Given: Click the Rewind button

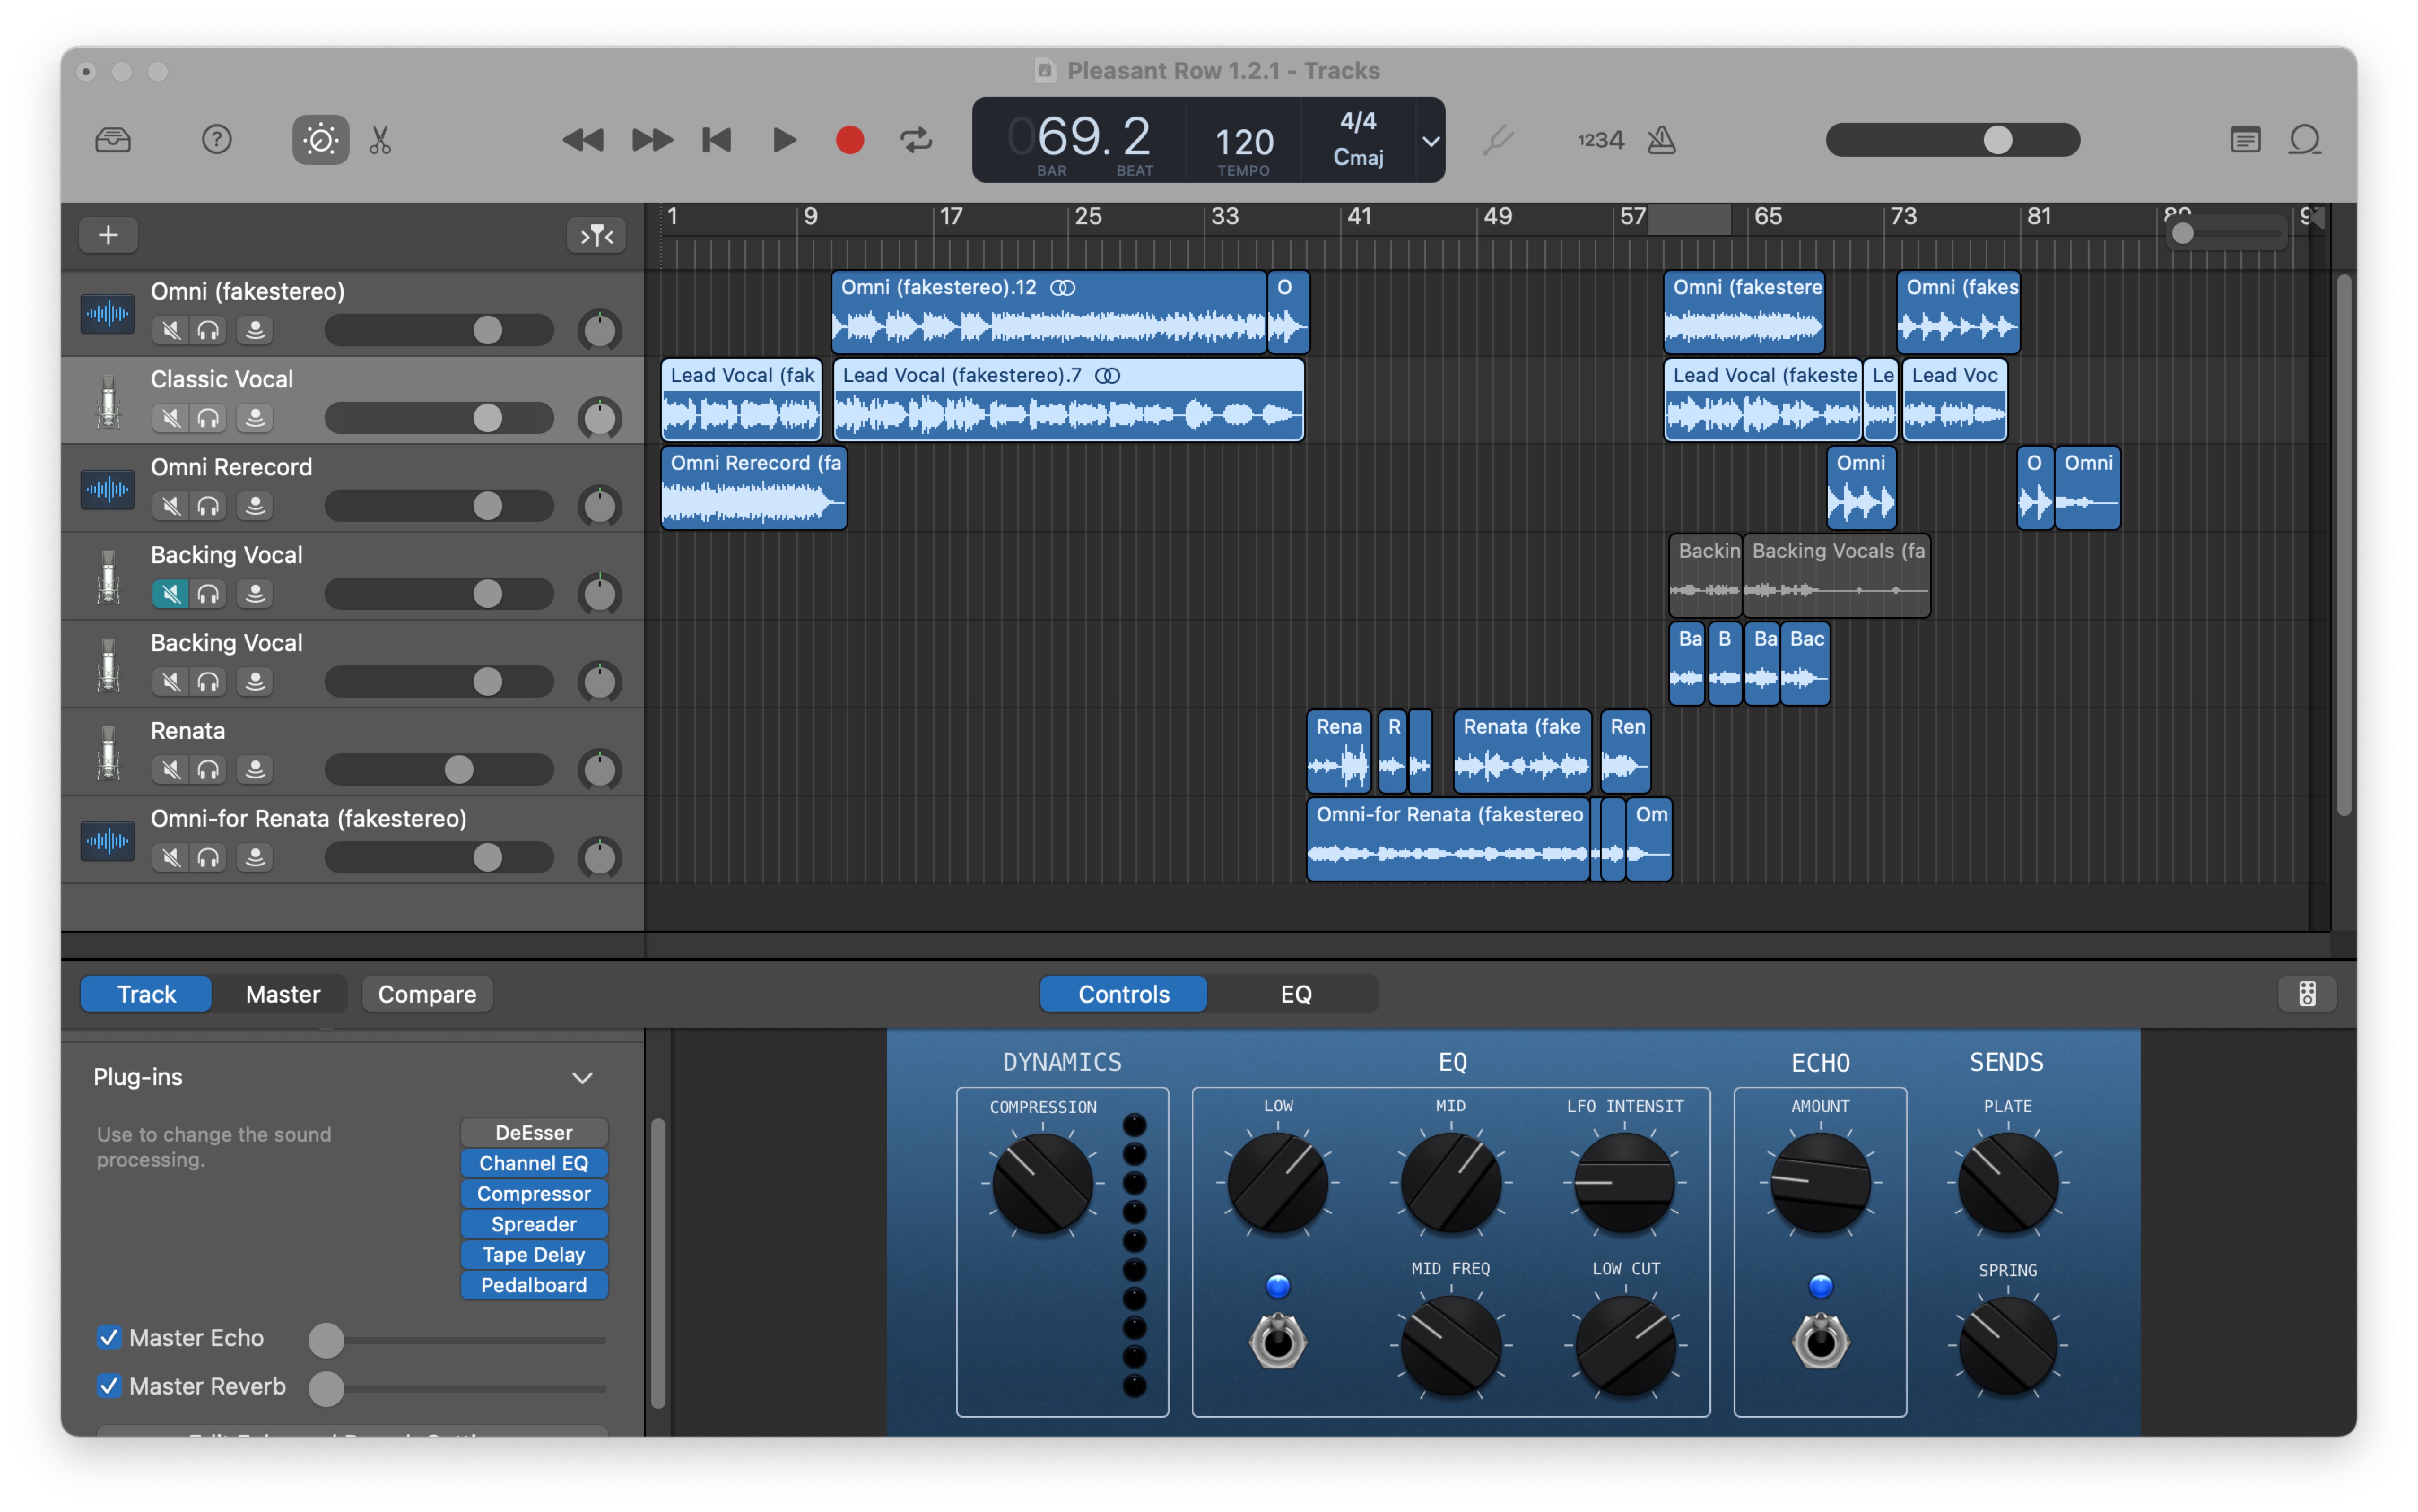Looking at the screenshot, I should tap(583, 140).
